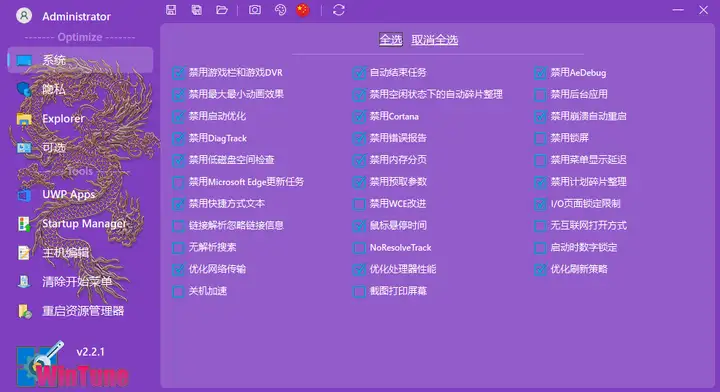Click 全选 select all link

pos(391,40)
